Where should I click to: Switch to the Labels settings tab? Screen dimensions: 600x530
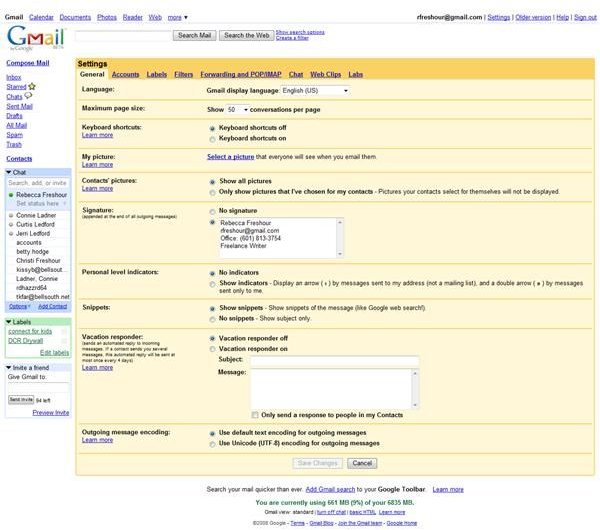point(157,74)
